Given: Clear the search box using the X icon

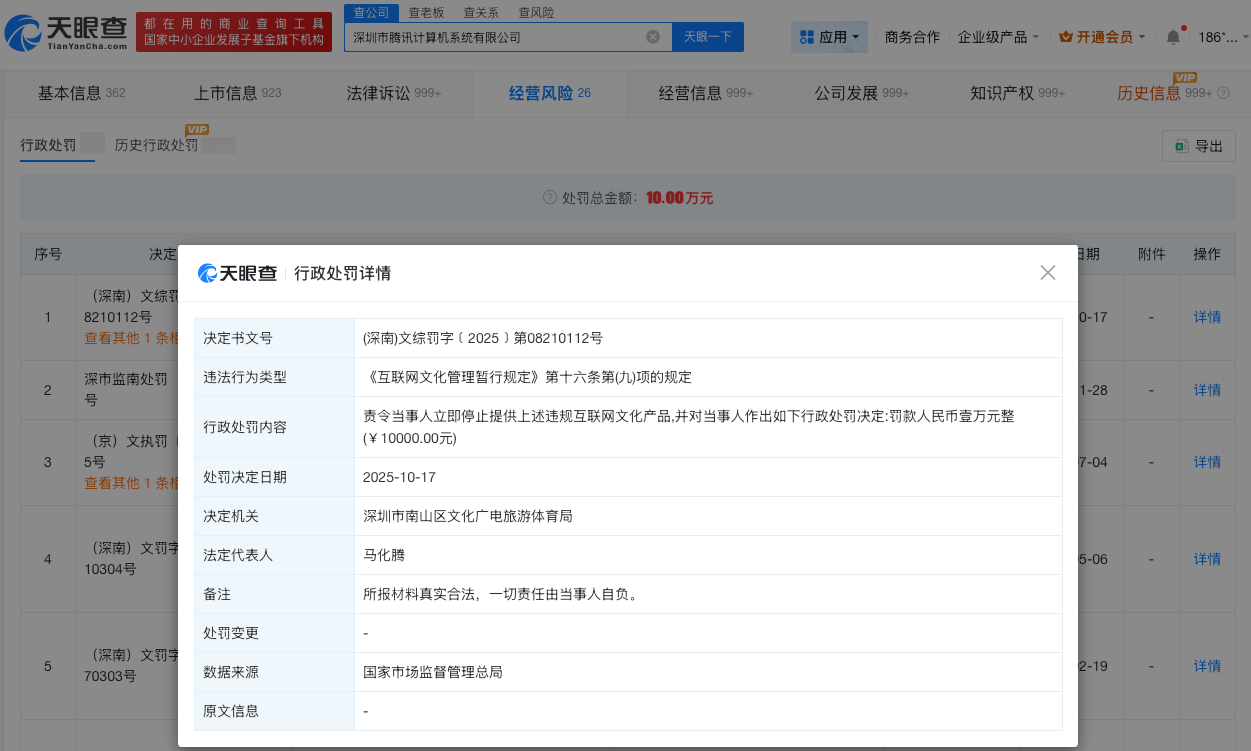Looking at the screenshot, I should pos(654,36).
